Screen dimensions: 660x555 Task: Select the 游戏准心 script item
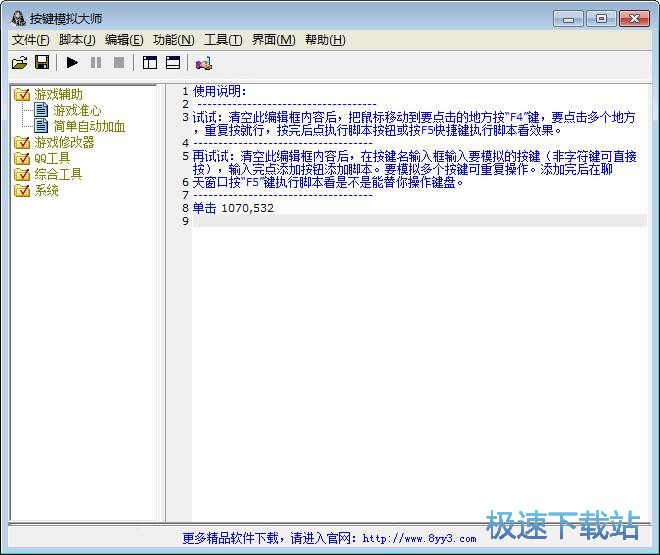pyautogui.click(x=77, y=110)
